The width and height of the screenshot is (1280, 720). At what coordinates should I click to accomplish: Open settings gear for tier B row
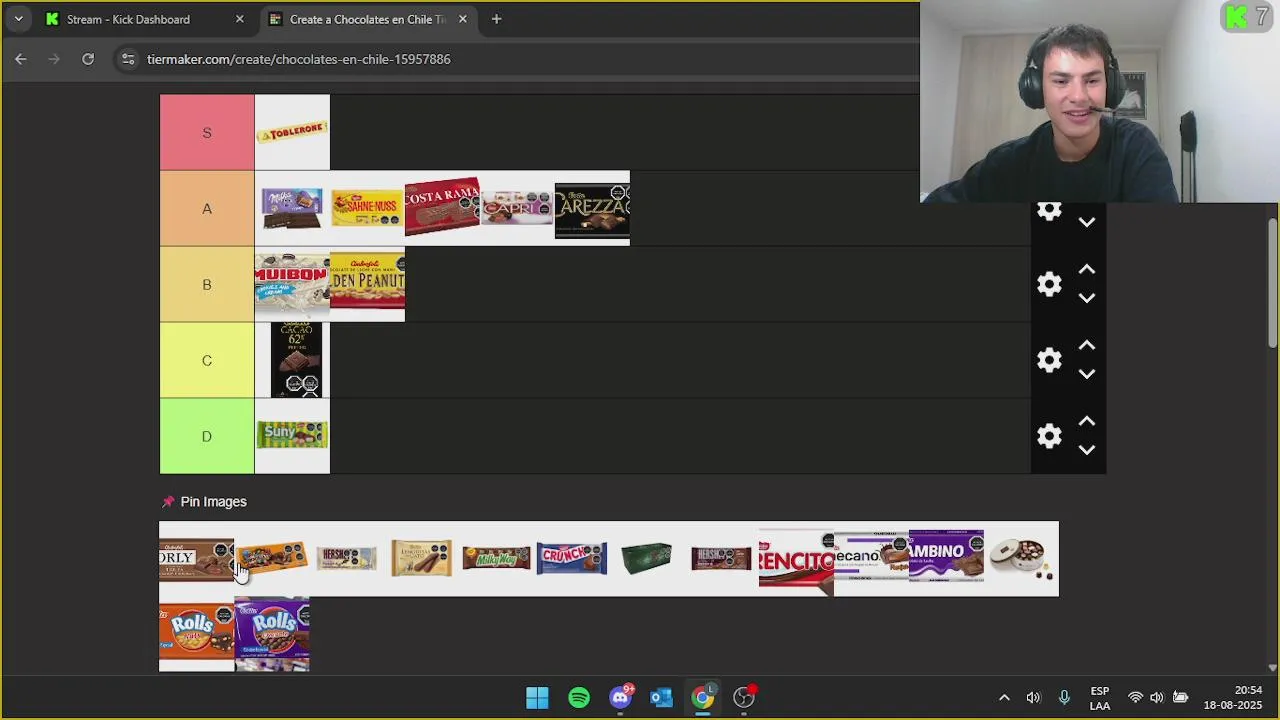[1049, 284]
